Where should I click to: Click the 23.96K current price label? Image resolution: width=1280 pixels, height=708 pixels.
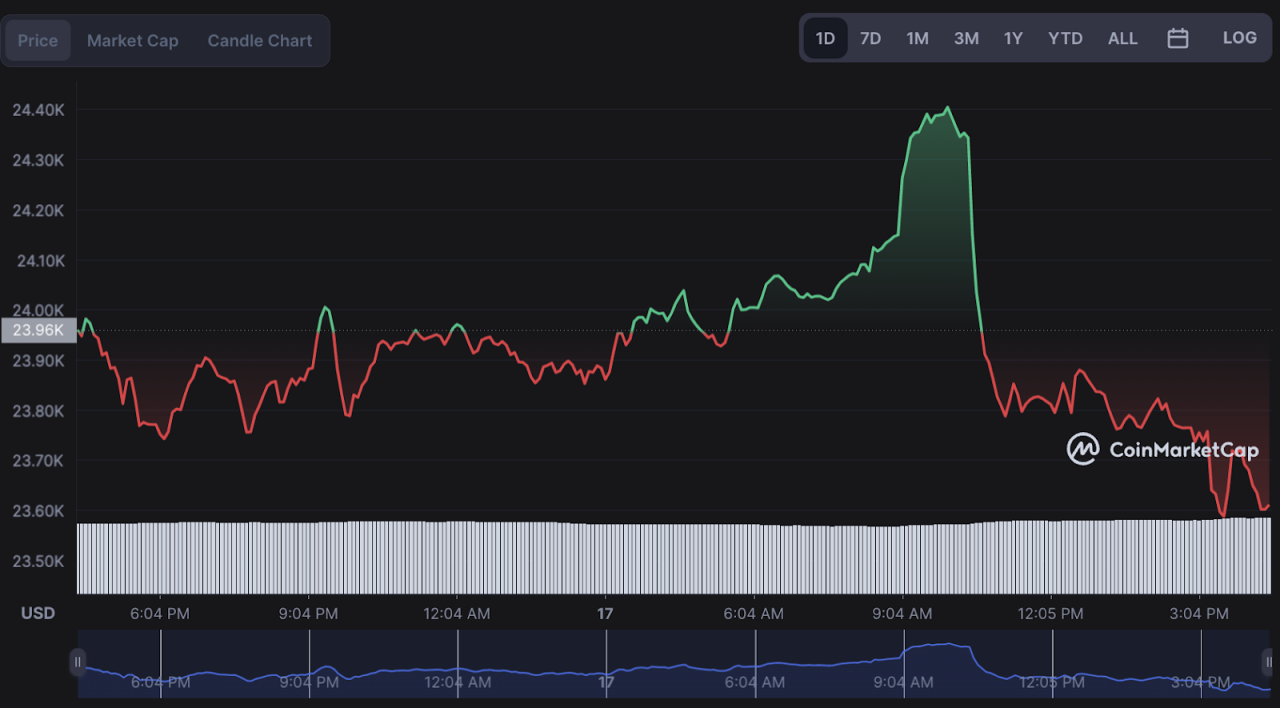39,330
